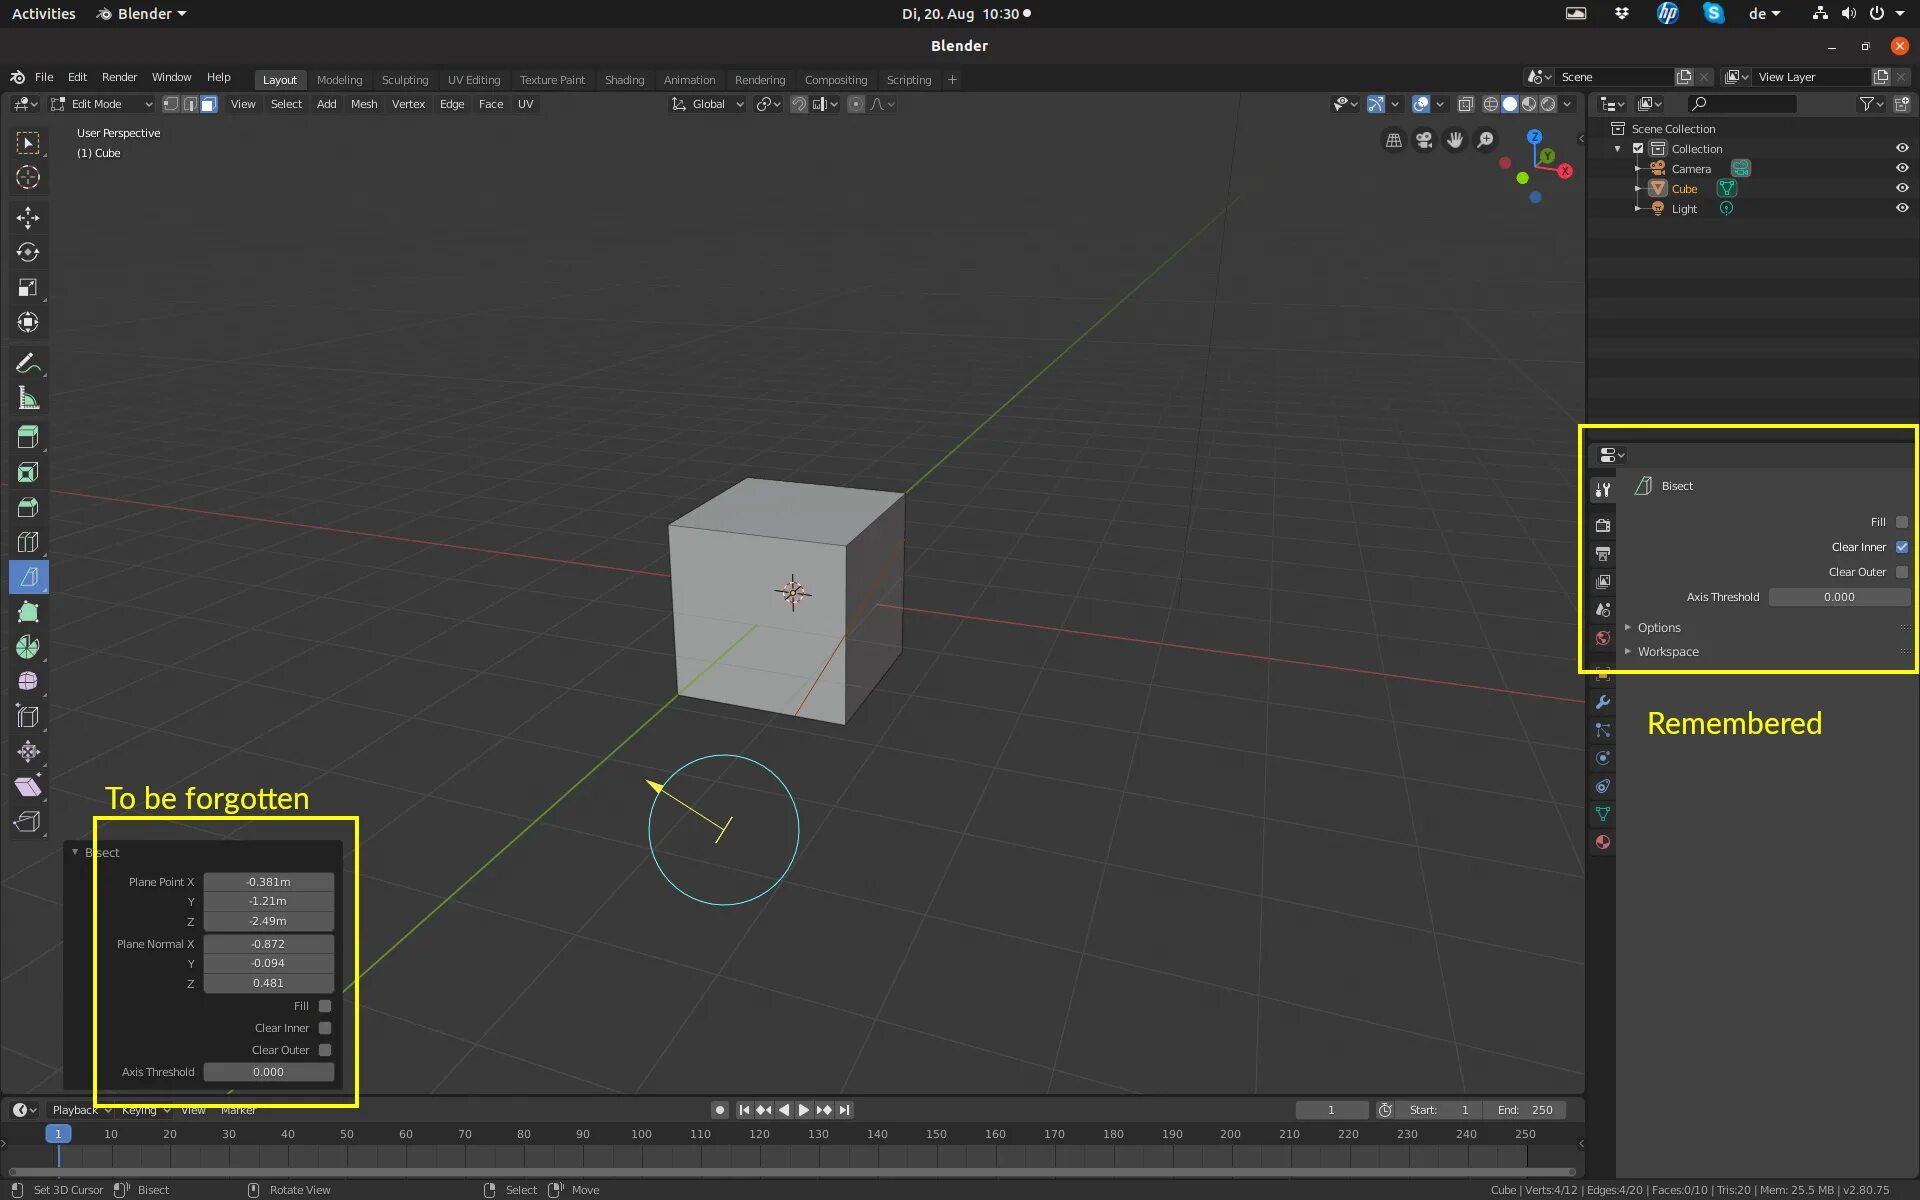
Task: Switch to the Sculpting workspace tab
Action: 404,80
